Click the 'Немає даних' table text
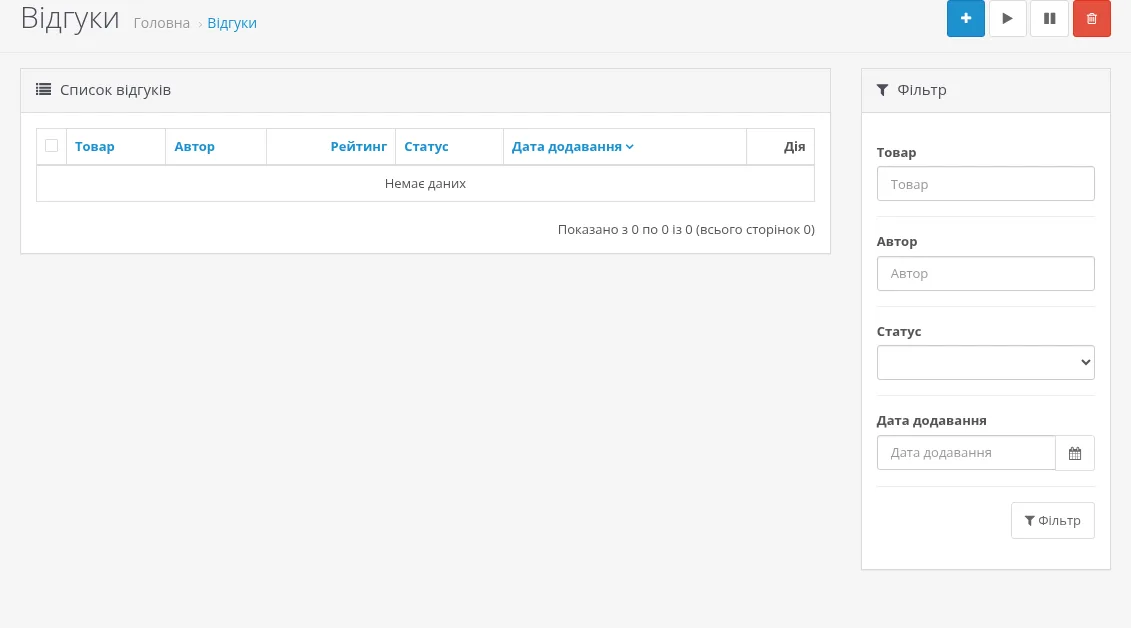 point(426,184)
